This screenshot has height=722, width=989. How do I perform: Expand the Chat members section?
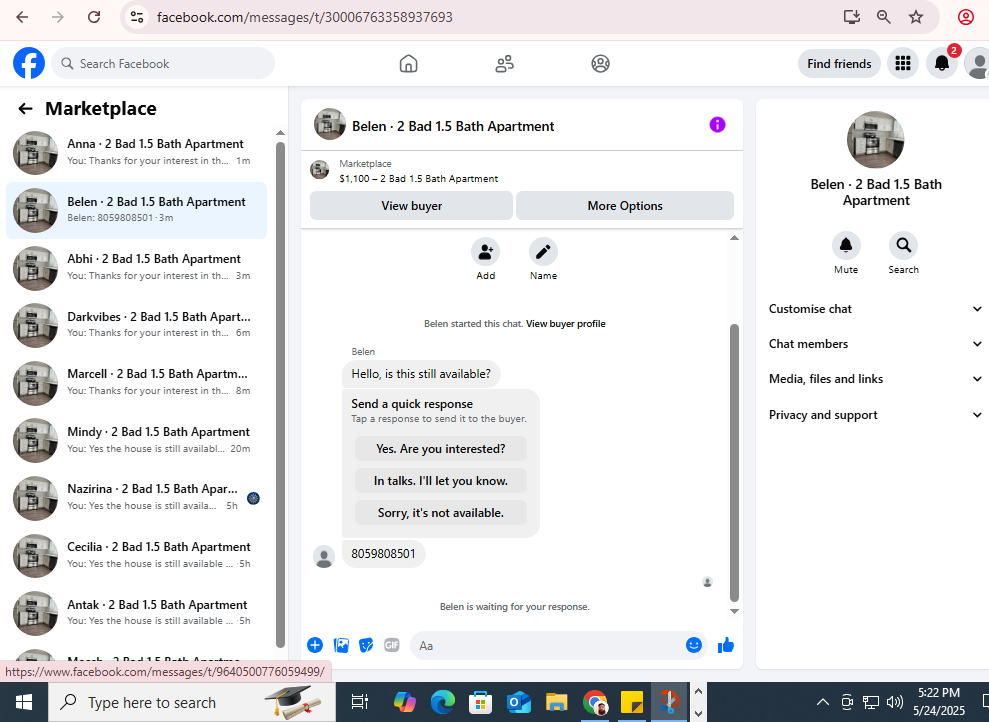(x=875, y=344)
